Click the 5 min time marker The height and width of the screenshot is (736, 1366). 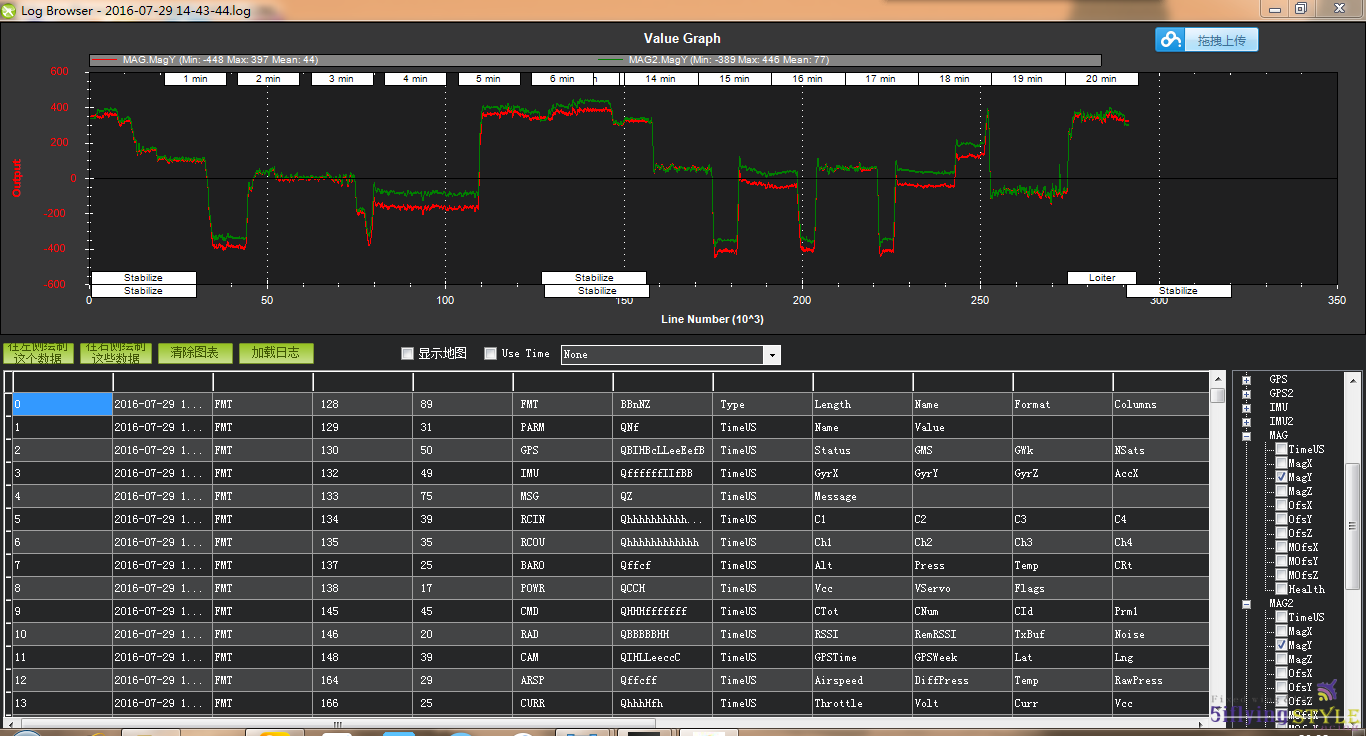click(488, 79)
